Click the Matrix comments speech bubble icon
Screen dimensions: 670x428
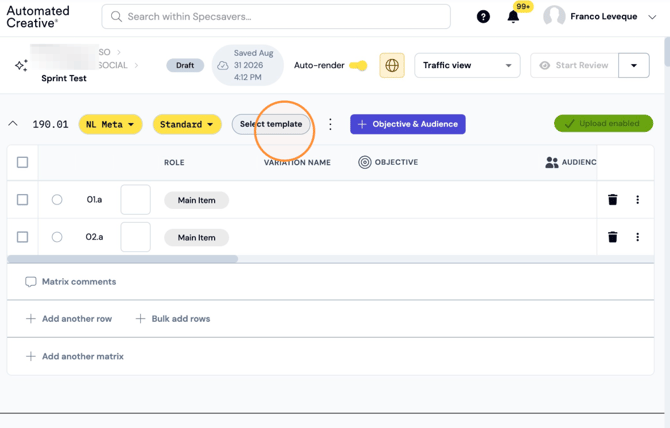pos(30,282)
